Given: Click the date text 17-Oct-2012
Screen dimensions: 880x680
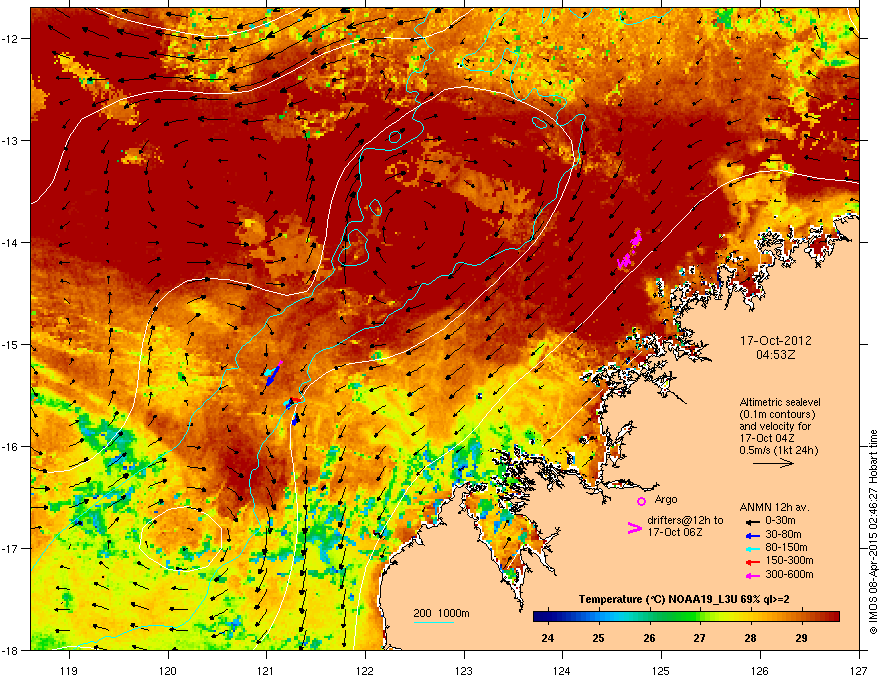Looking at the screenshot, I should [776, 341].
